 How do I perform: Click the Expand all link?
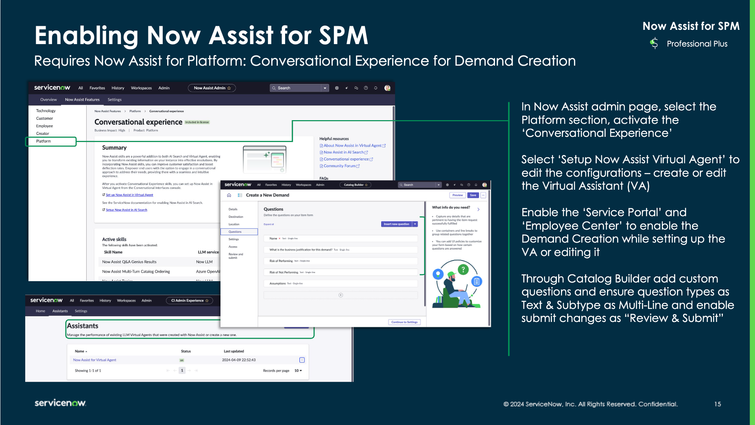[x=269, y=224]
